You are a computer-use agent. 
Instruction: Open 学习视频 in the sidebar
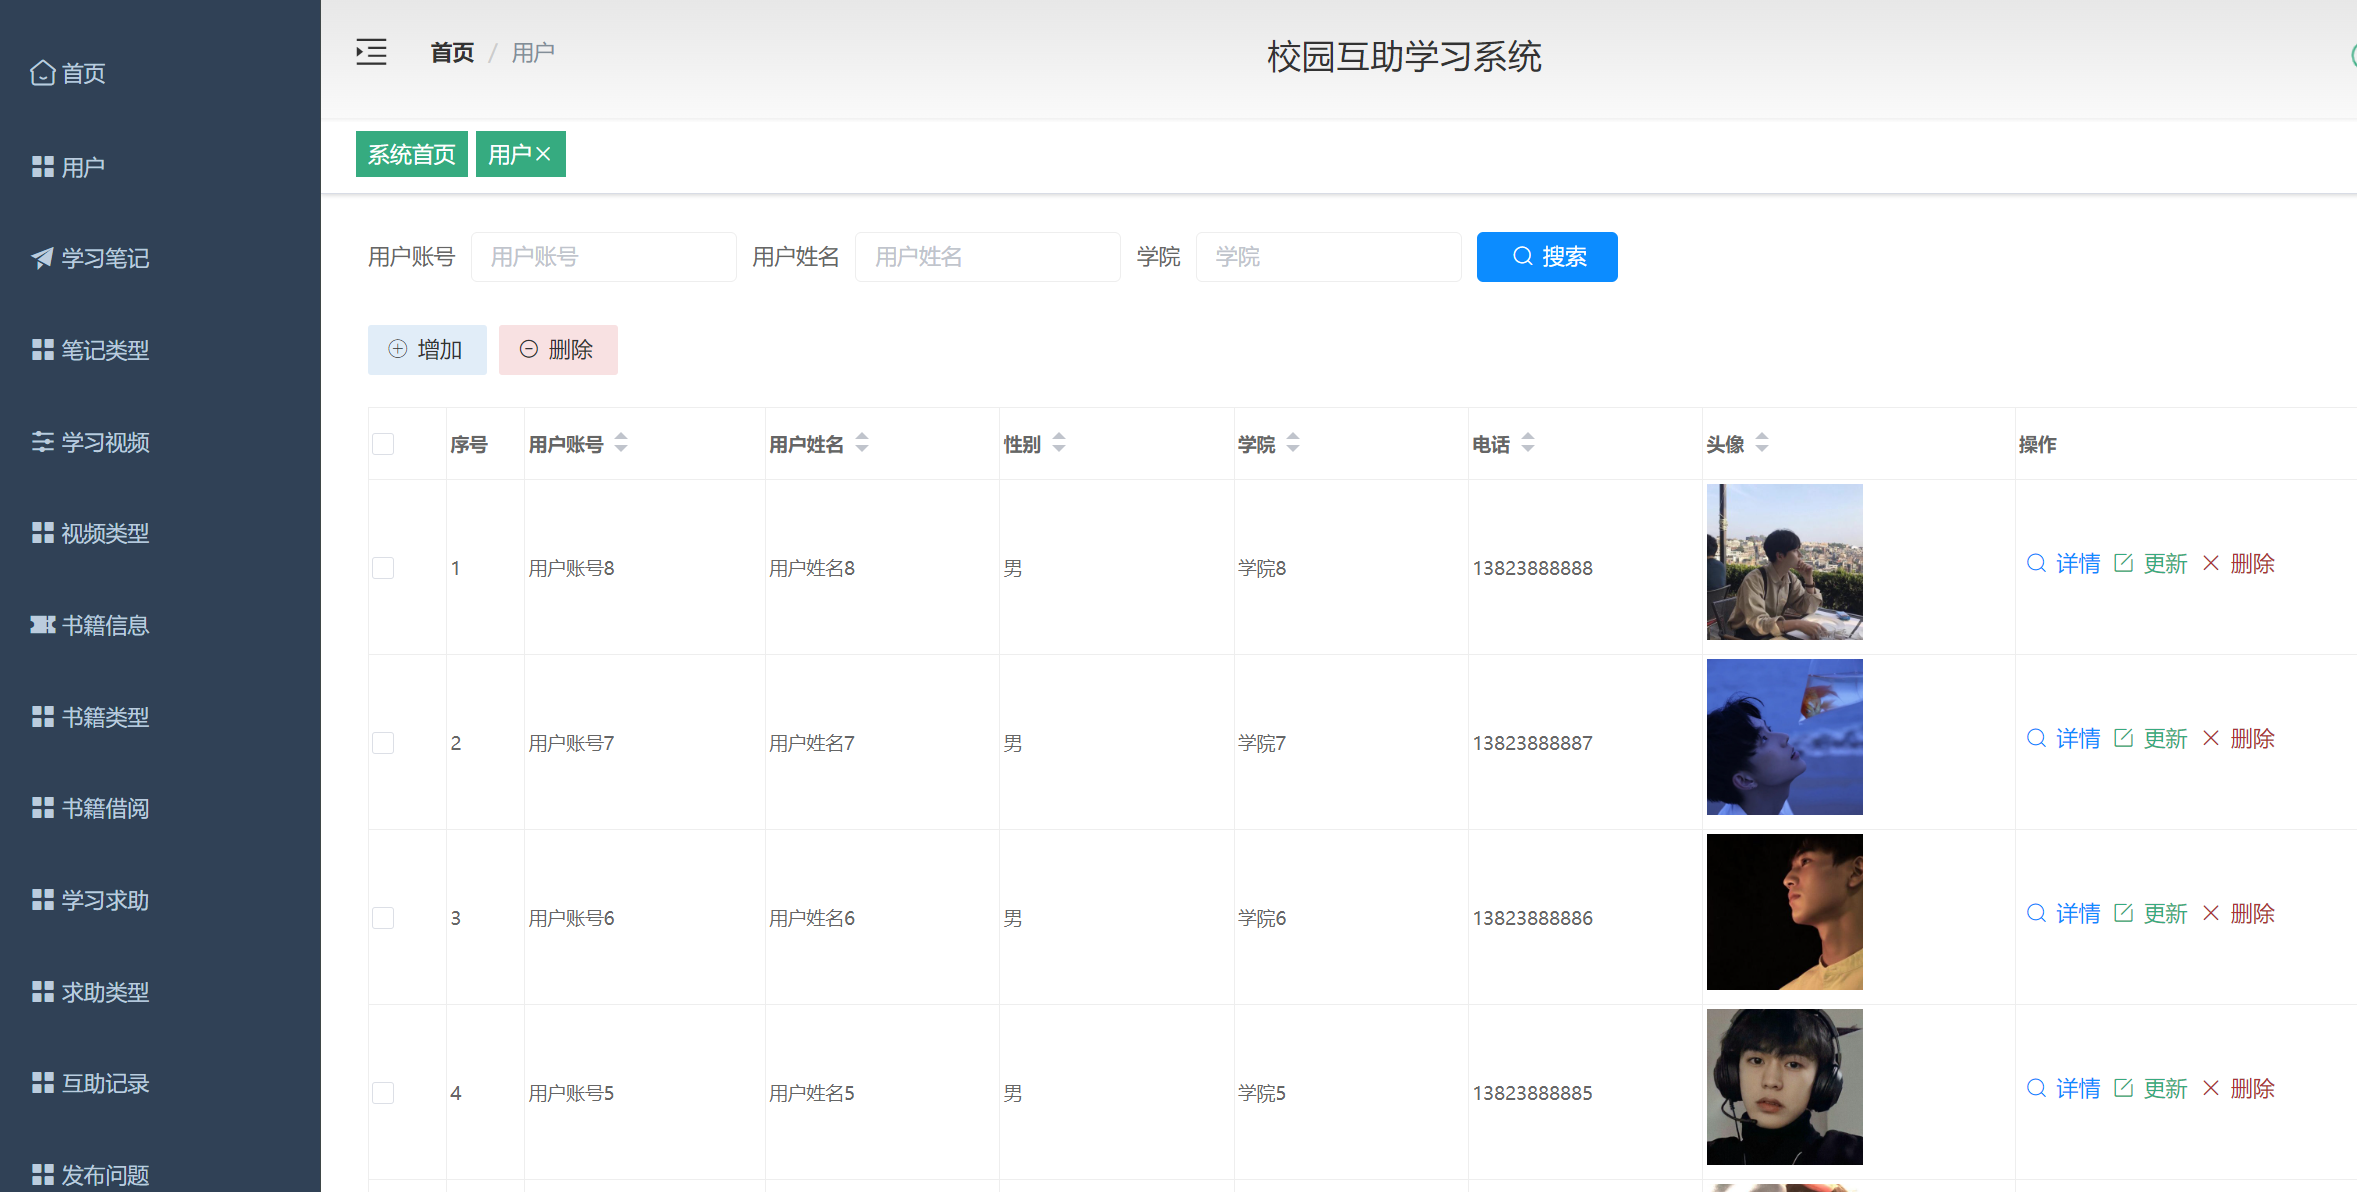click(x=105, y=442)
